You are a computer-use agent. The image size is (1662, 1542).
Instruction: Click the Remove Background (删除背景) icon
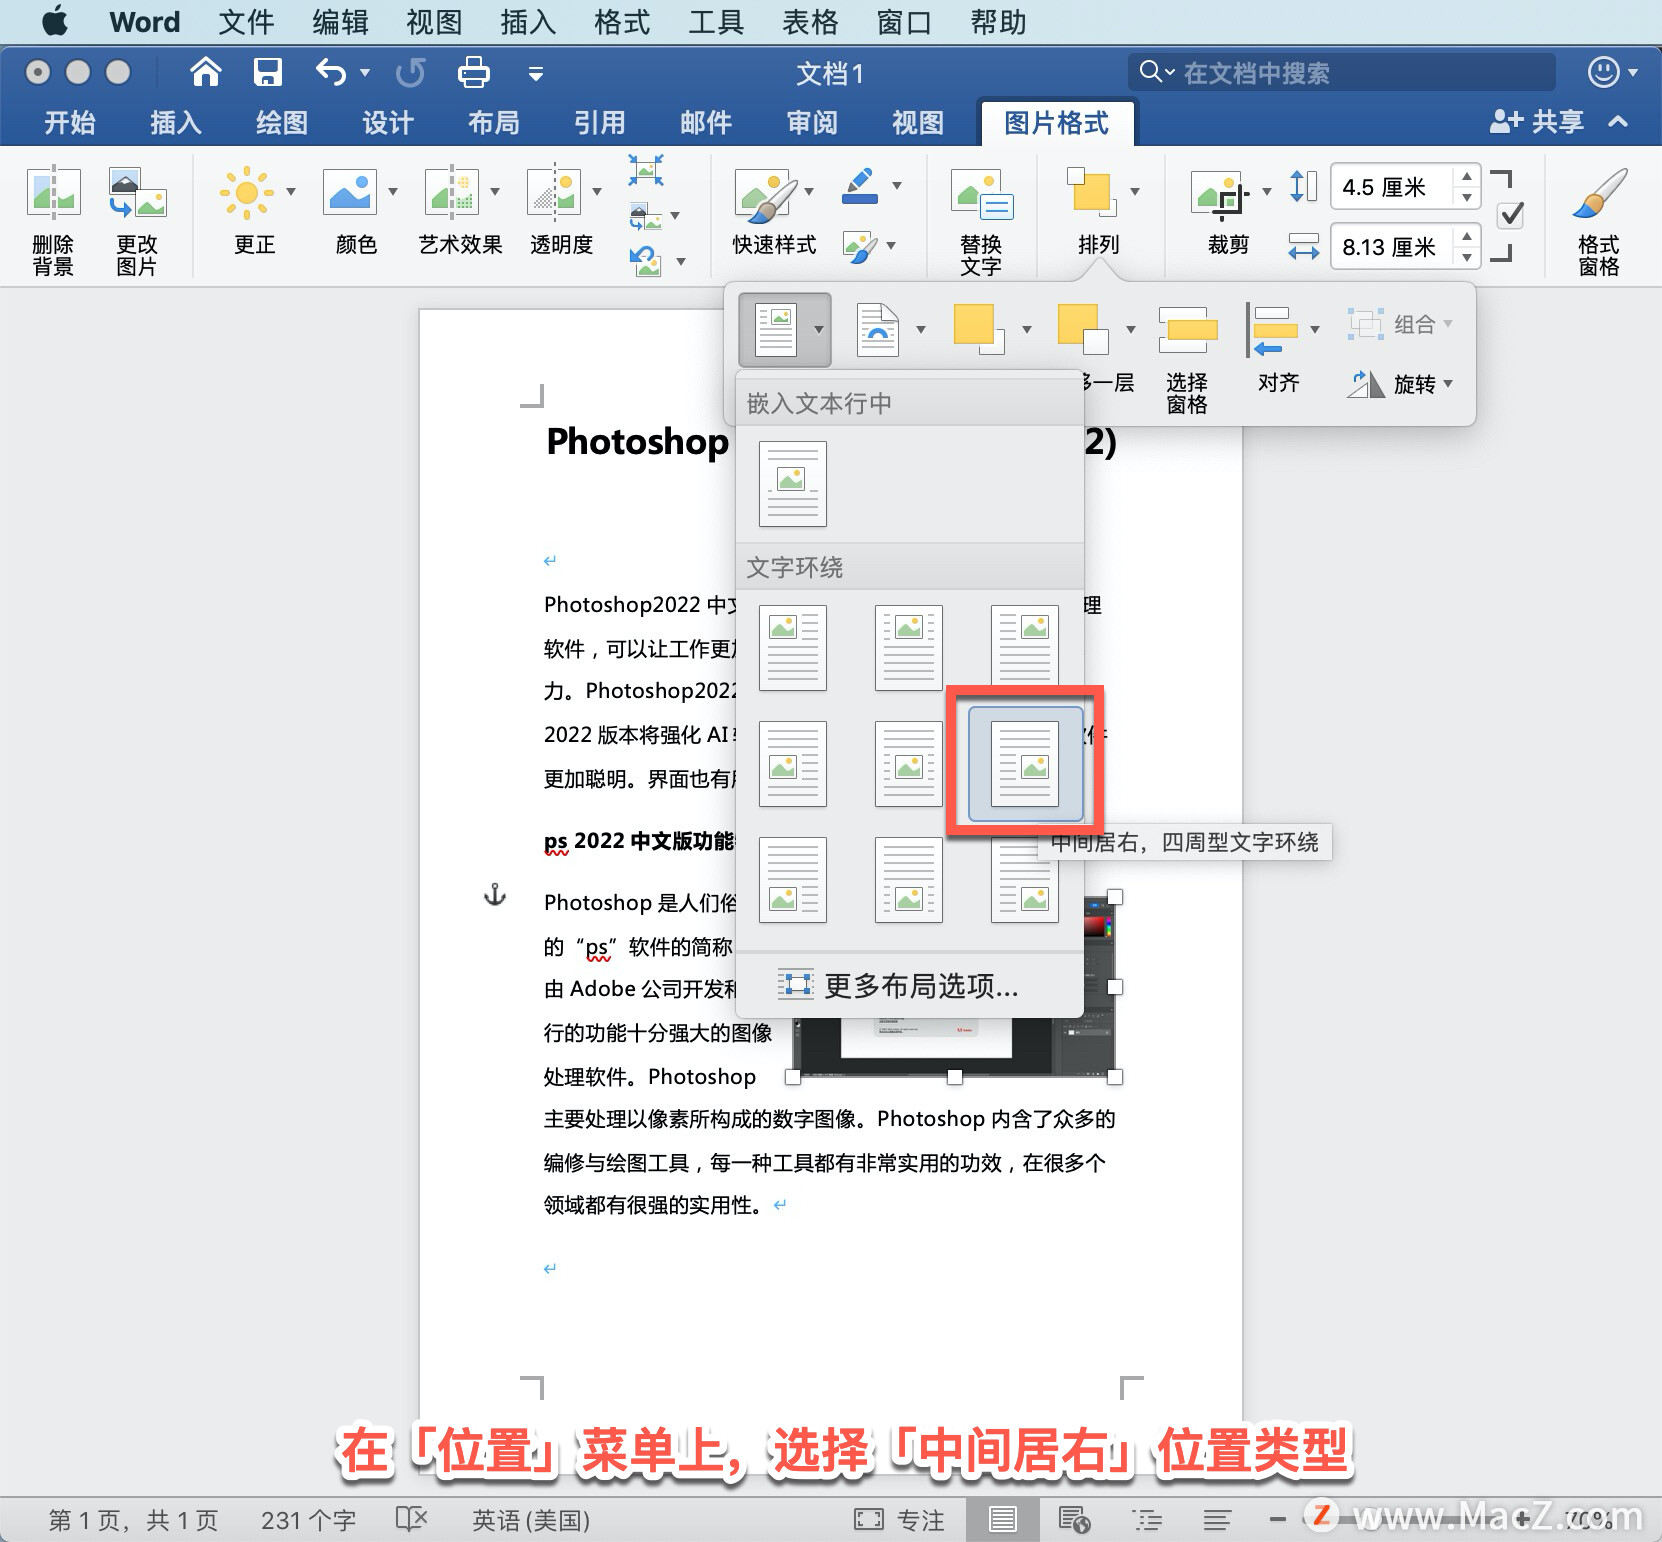pyautogui.click(x=53, y=192)
